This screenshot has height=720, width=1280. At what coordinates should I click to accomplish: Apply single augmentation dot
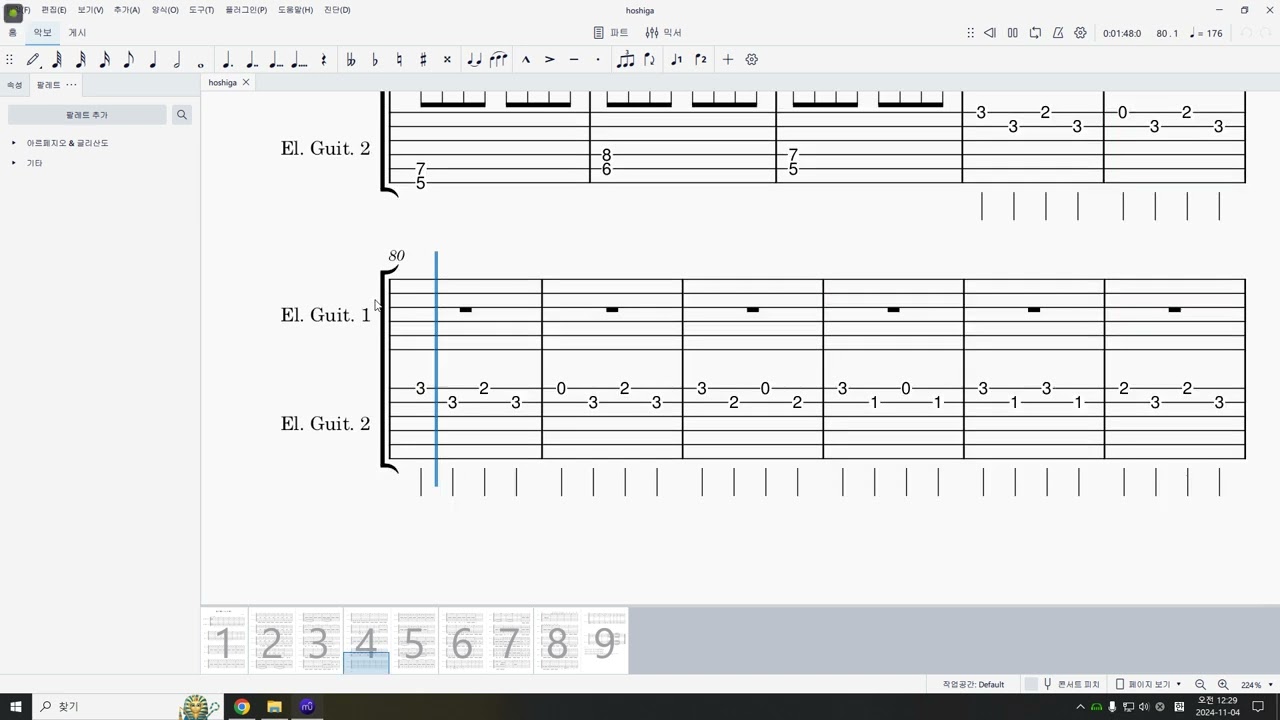coord(227,60)
